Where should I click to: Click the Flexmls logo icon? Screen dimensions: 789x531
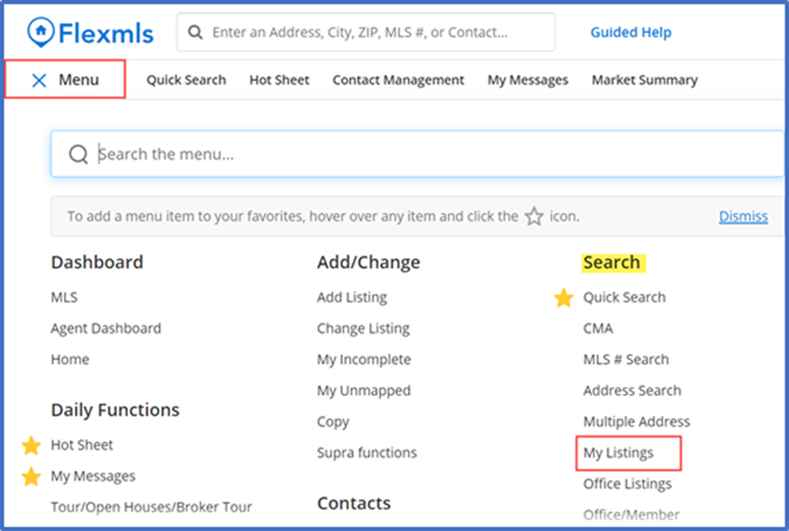[42, 33]
